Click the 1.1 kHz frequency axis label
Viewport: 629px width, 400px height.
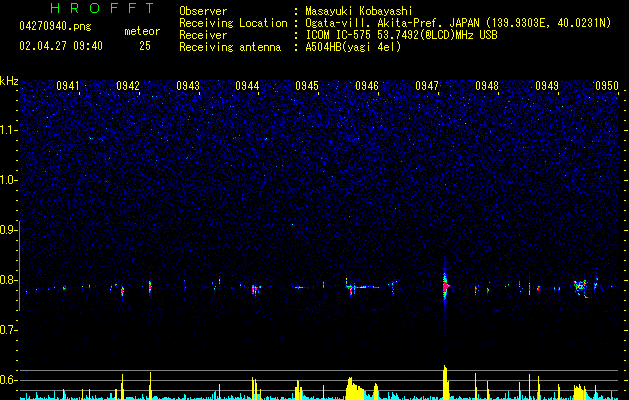[x=8, y=130]
